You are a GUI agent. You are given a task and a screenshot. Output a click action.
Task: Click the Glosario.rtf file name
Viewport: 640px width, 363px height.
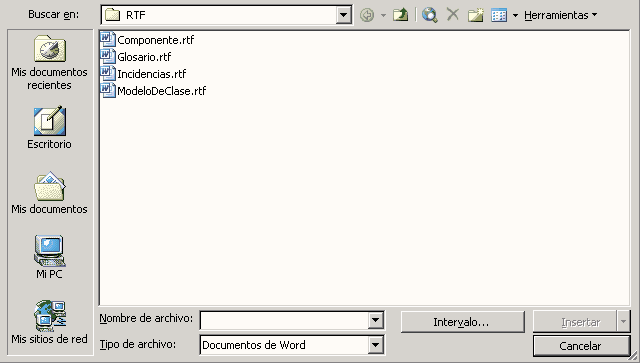pyautogui.click(x=144, y=57)
